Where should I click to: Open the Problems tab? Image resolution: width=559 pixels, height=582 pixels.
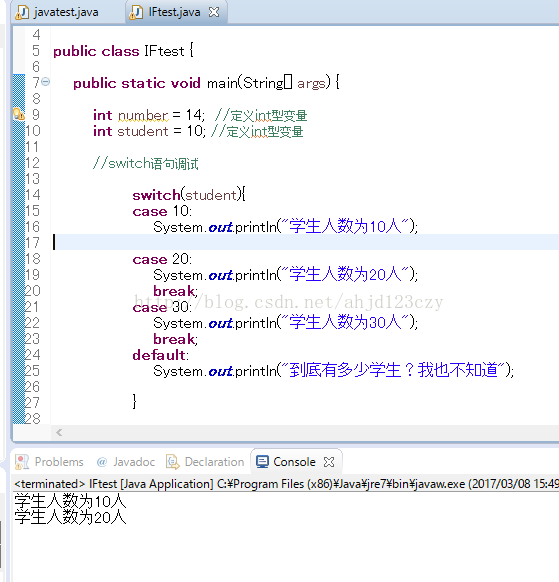click(49, 462)
